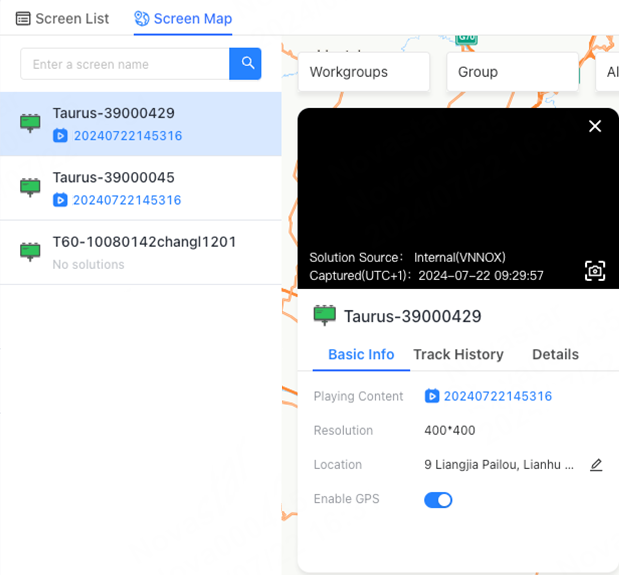619x575 pixels.
Task: Click green screen icon in popup header
Action: coord(325,315)
